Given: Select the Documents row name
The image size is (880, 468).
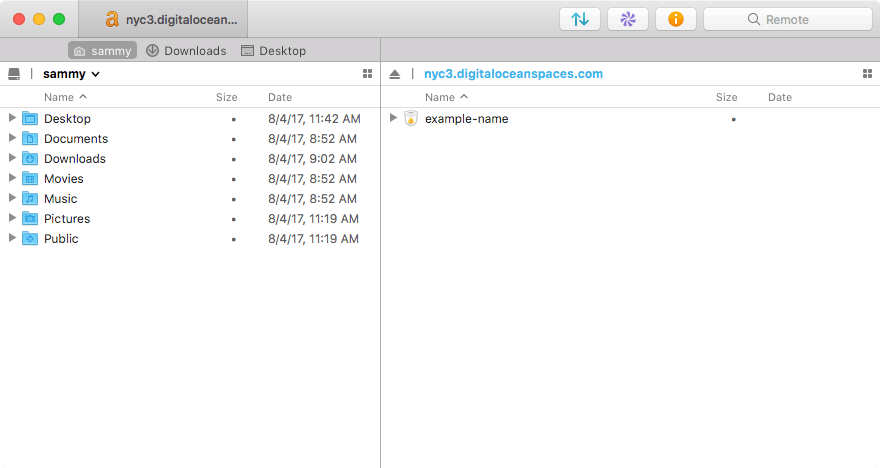Looking at the screenshot, I should [76, 139].
